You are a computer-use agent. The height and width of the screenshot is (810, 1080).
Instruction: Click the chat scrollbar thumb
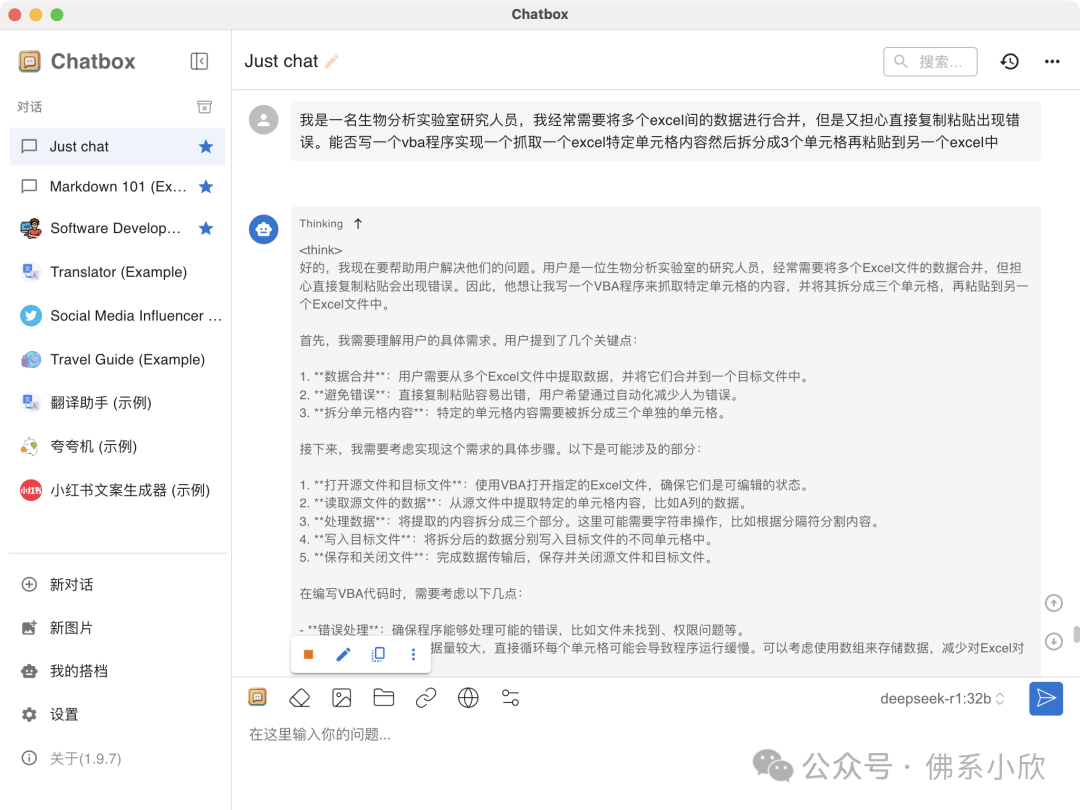1076,634
